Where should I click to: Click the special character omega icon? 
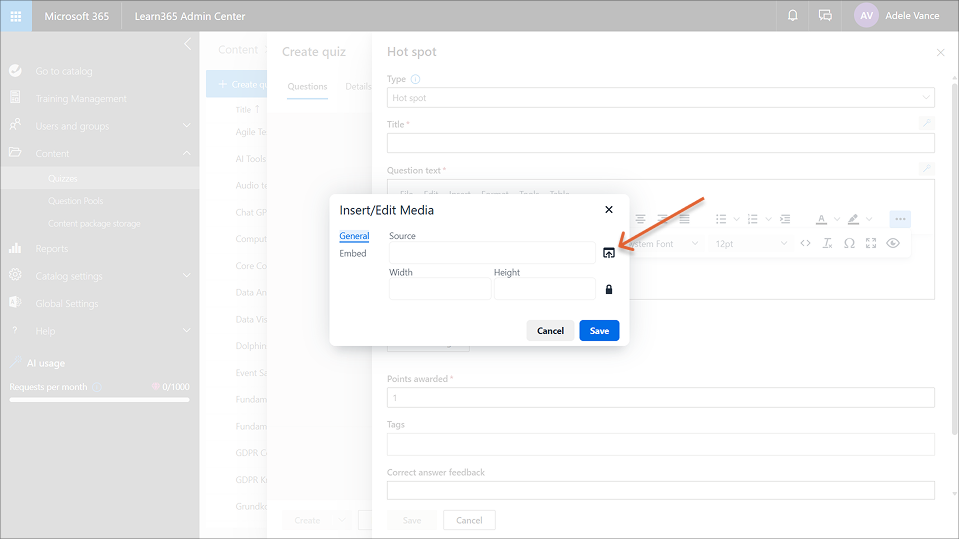(849, 244)
